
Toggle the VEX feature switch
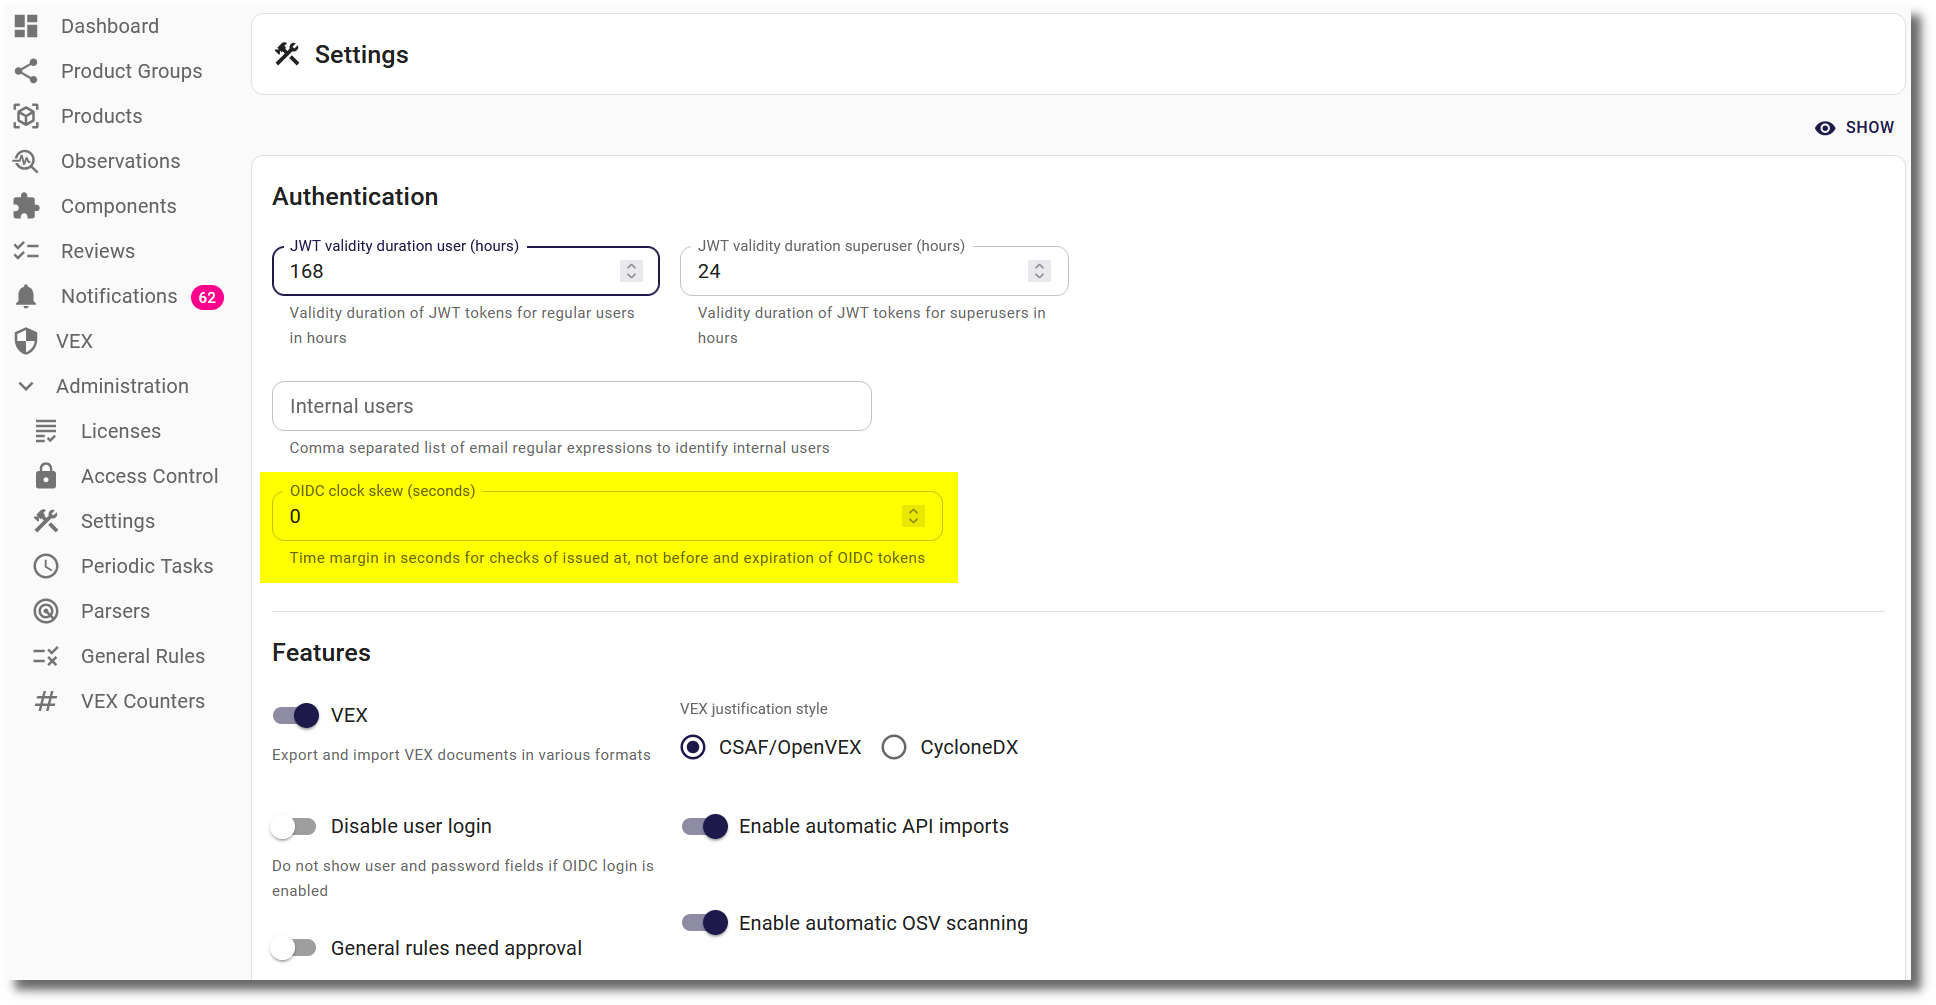(x=296, y=715)
